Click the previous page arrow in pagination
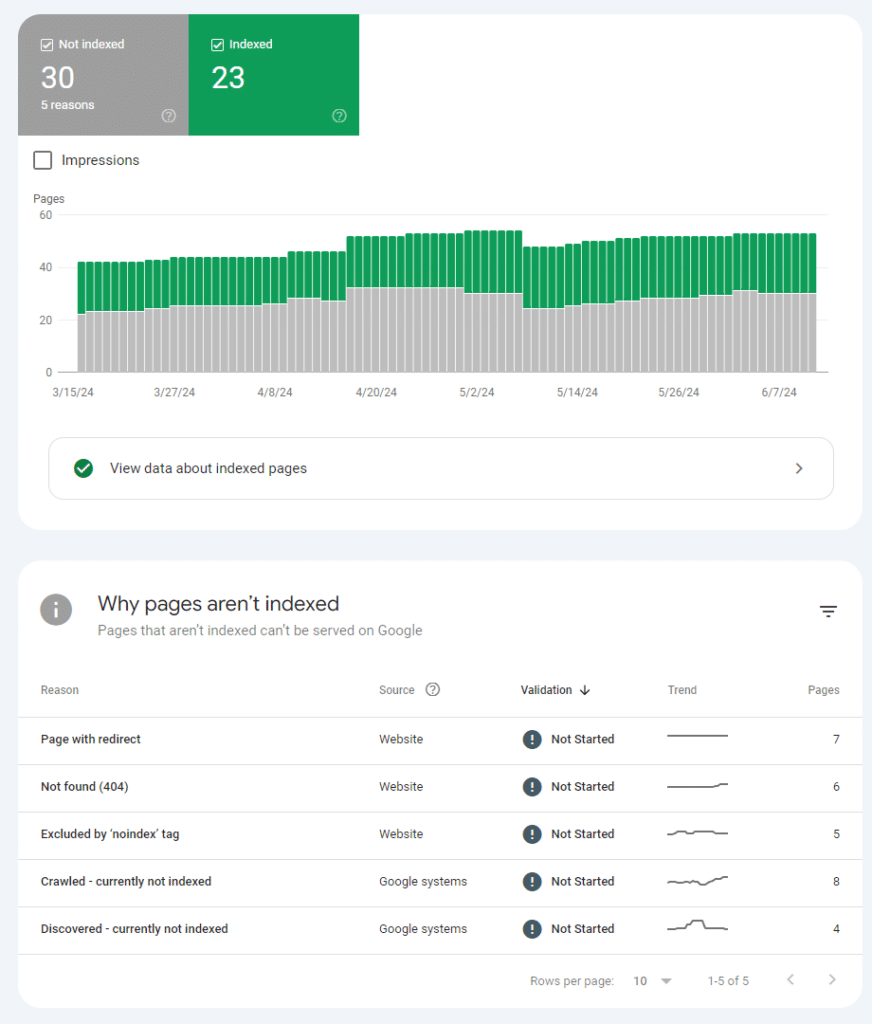The image size is (872, 1024). (790, 980)
